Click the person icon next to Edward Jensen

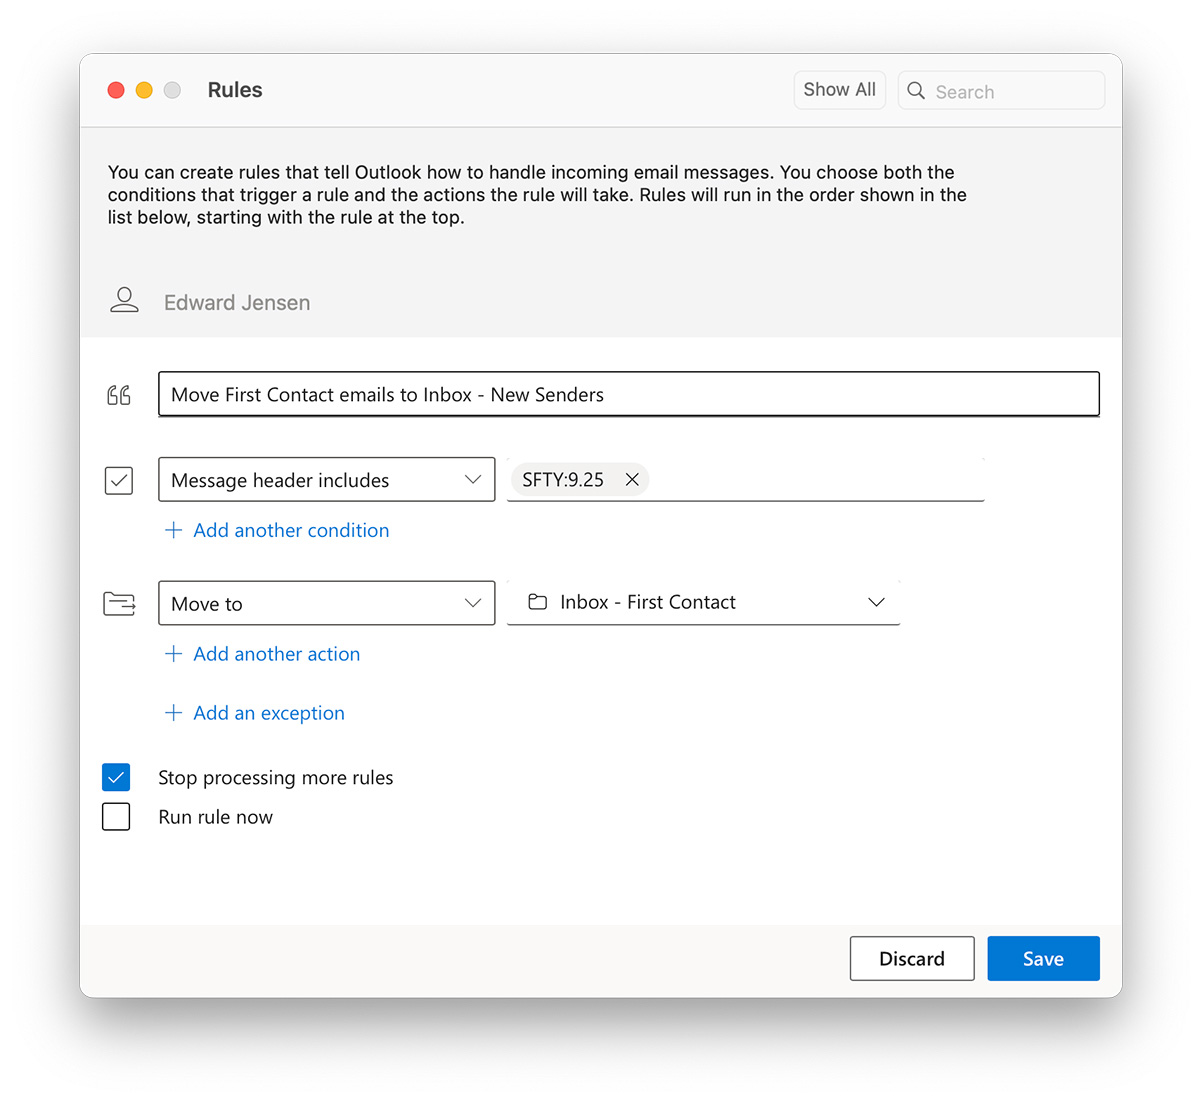[x=124, y=299]
